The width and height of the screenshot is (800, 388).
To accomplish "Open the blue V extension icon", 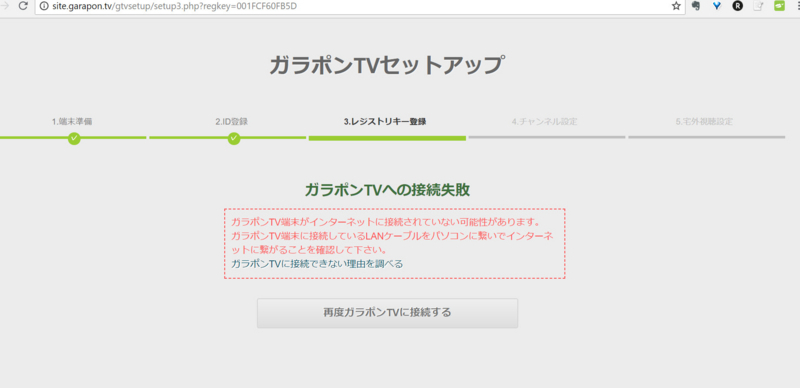I will click(717, 6).
